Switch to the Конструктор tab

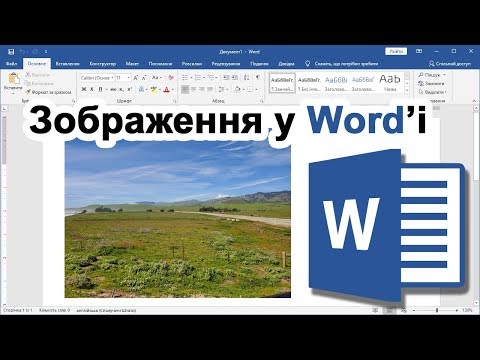(x=103, y=64)
